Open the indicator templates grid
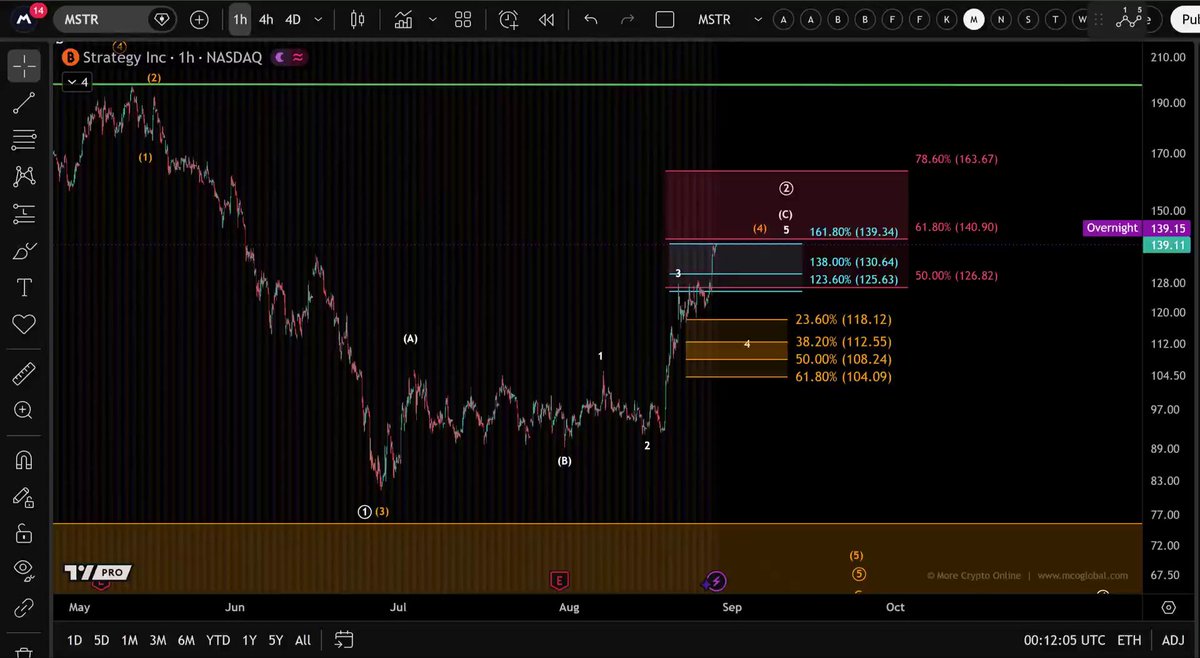Viewport: 1200px width, 658px height. pyautogui.click(x=463, y=19)
